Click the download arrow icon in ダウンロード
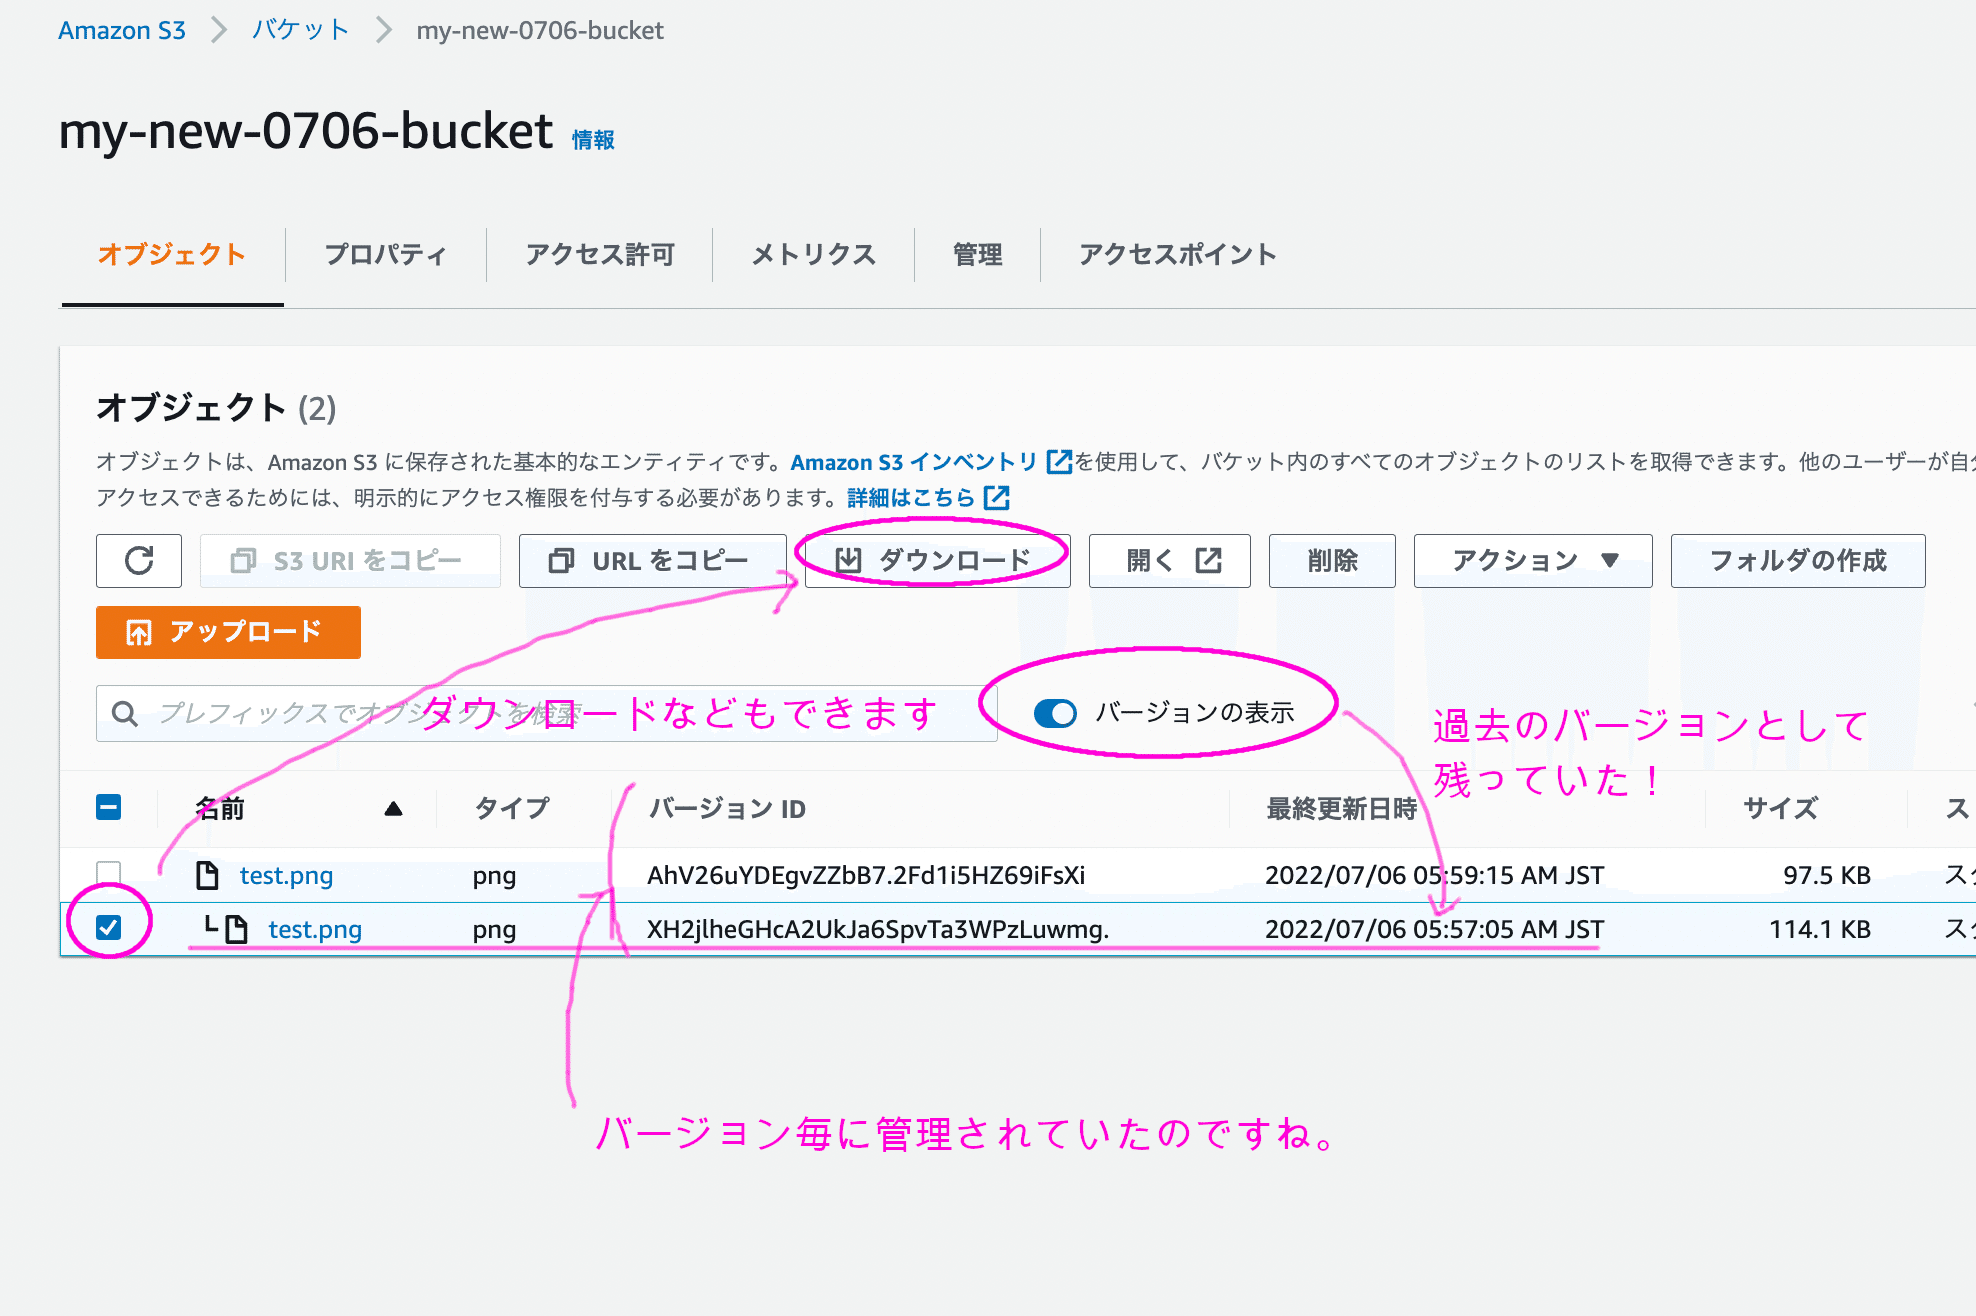Viewport: 1976px width, 1316px height. (x=848, y=561)
